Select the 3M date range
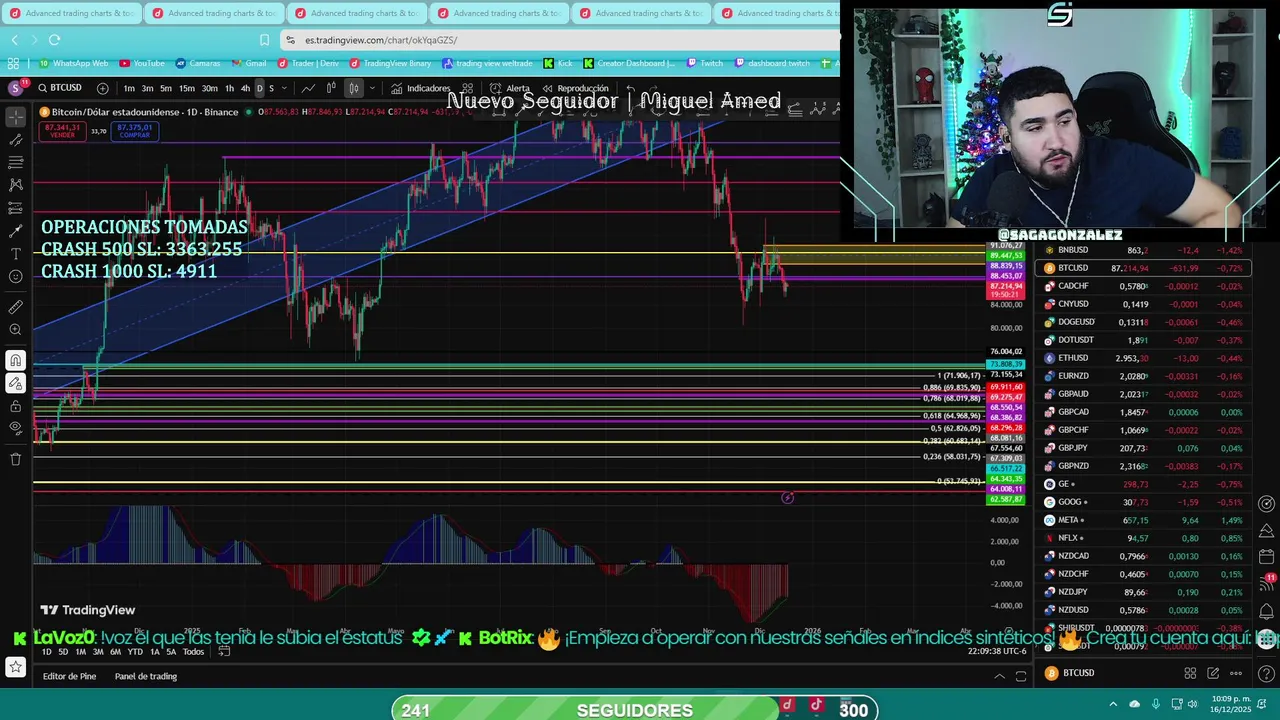Viewport: 1280px width, 720px height. click(98, 652)
